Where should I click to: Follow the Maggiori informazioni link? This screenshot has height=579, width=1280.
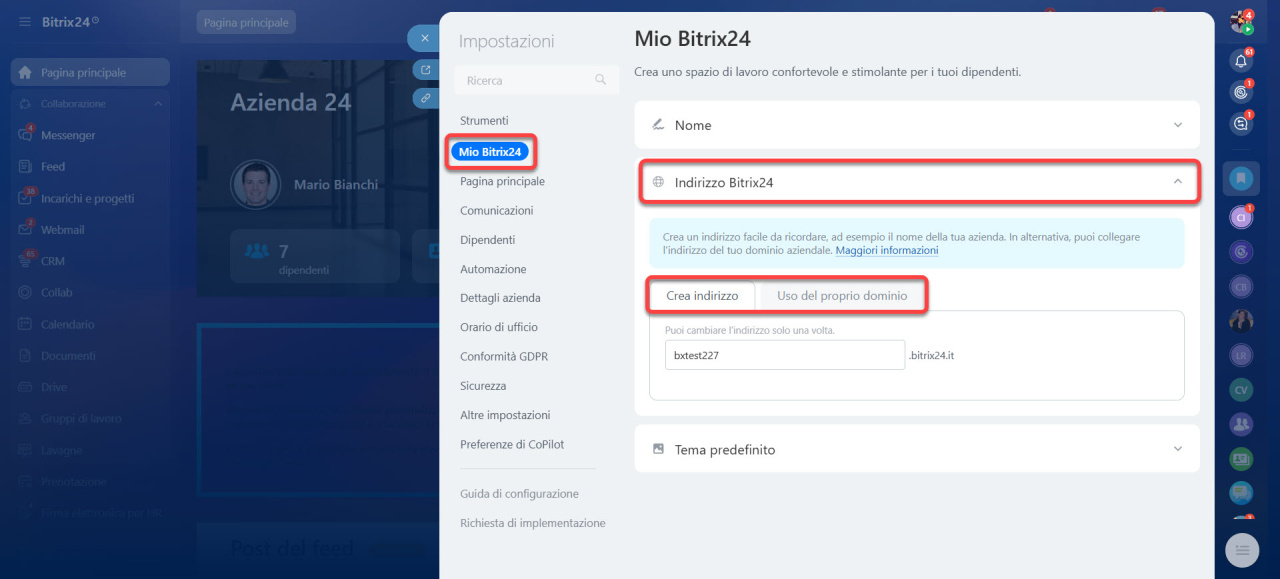[886, 250]
